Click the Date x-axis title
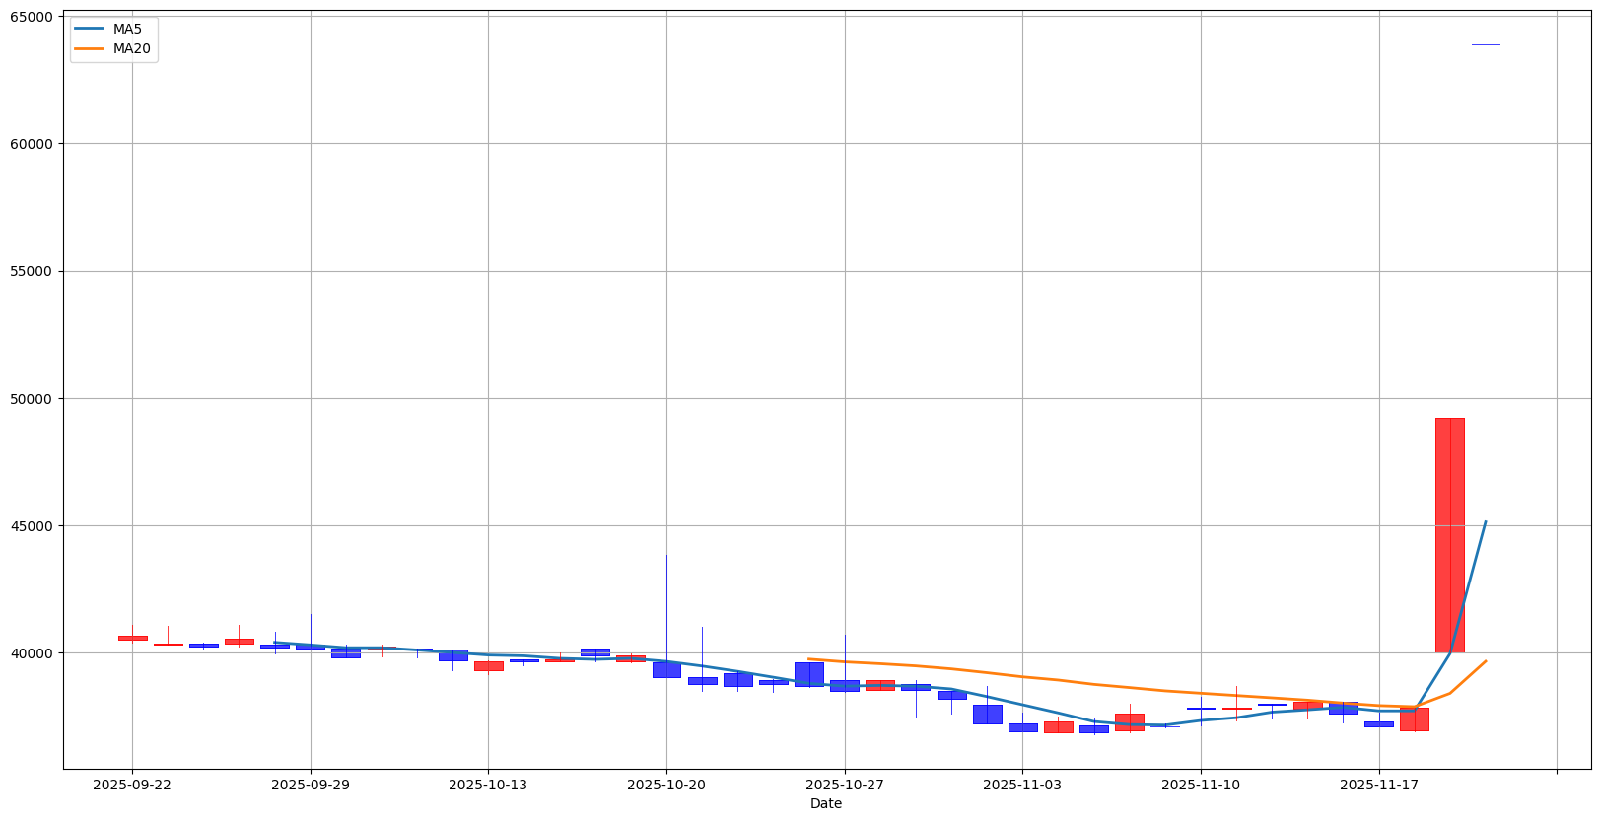This screenshot has height=821, width=1600. pos(826,803)
